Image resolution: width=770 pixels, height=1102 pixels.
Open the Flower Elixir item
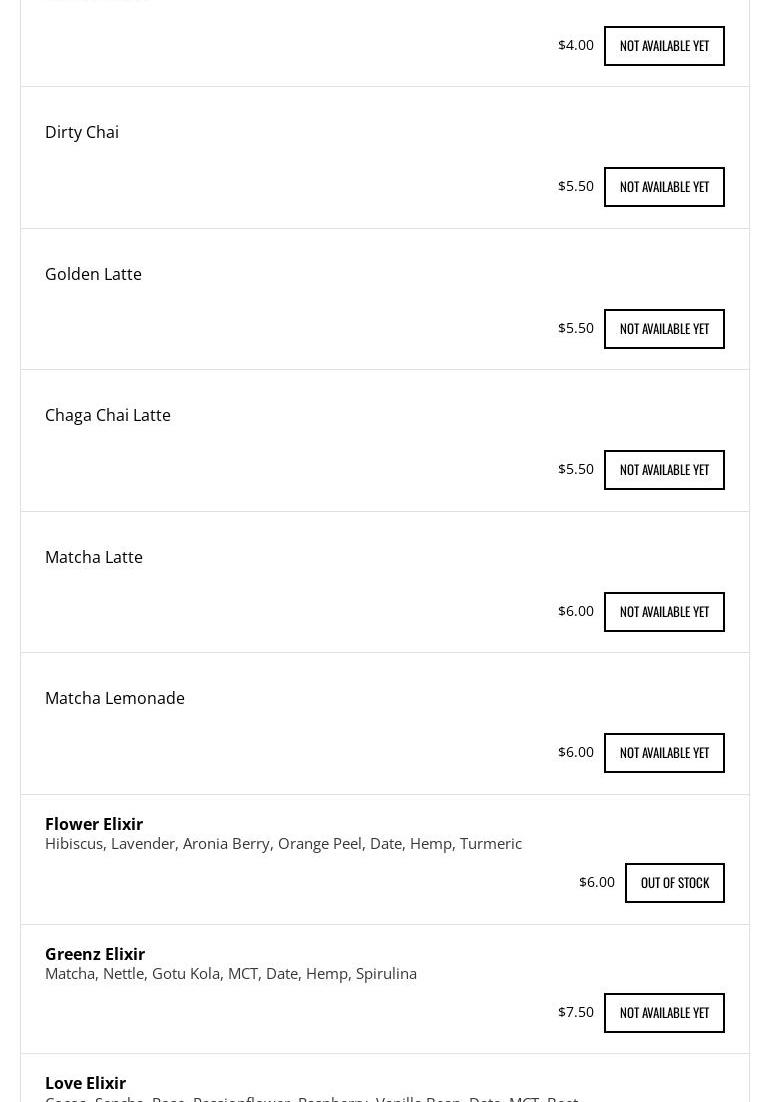pos(94,824)
